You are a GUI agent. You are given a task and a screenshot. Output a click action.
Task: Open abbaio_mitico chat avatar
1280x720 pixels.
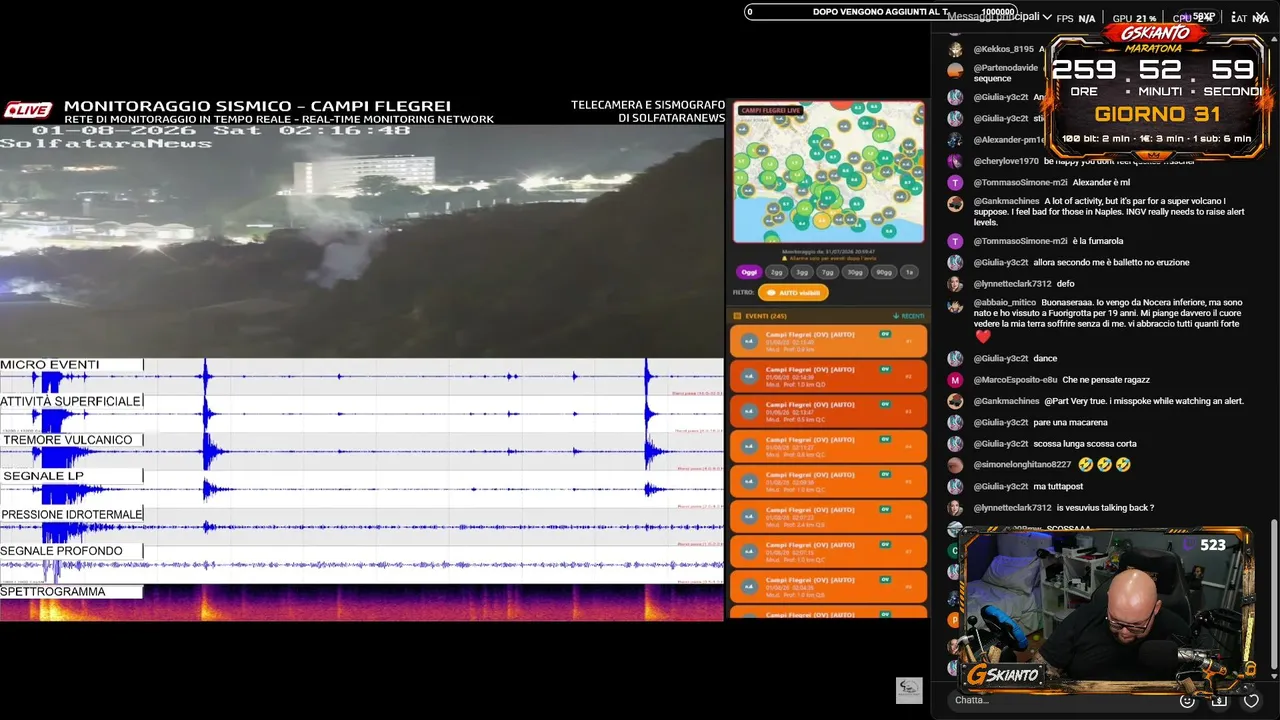click(x=955, y=305)
